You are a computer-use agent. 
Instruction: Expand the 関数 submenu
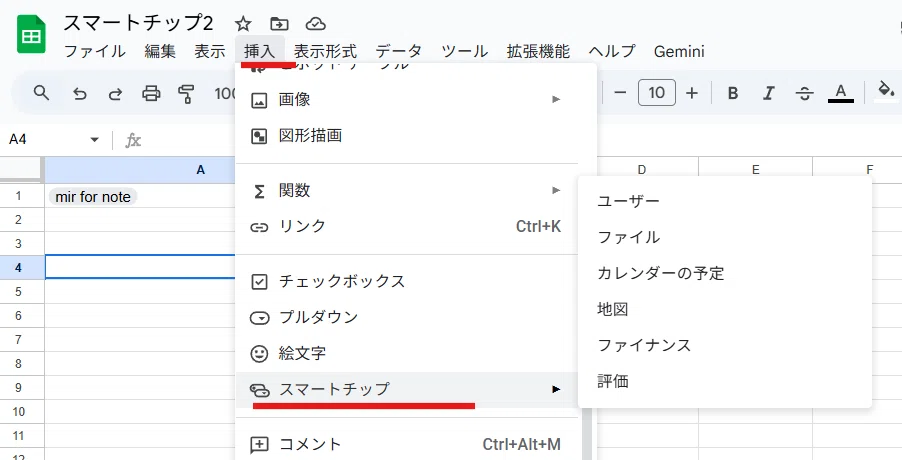(407, 190)
